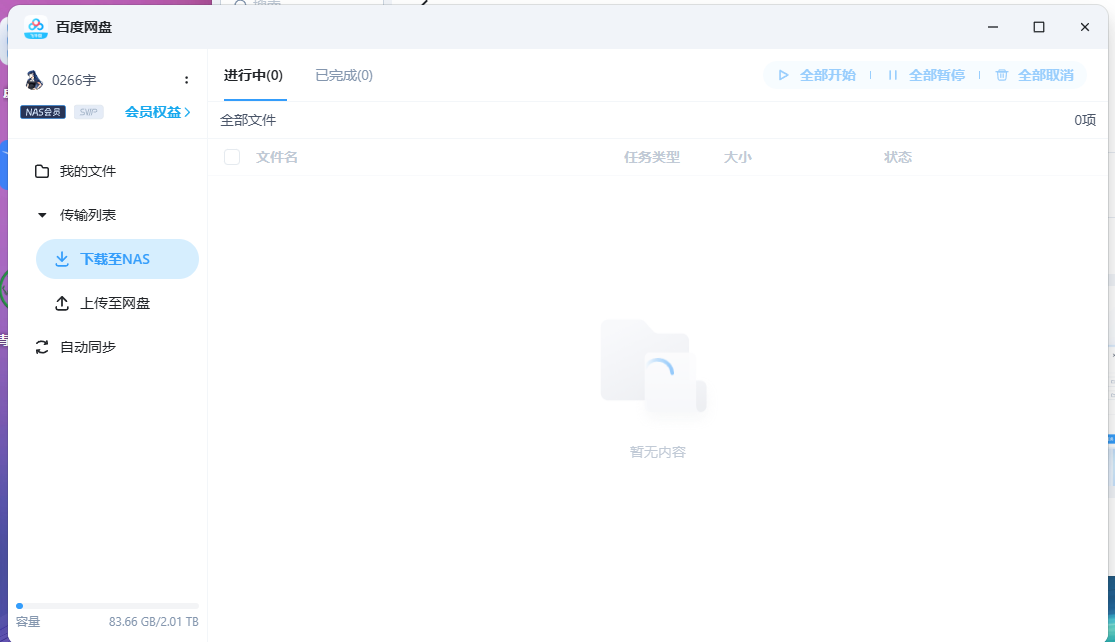Screen dimensions: 1115x642
Task: Switch to the 进行中(0) tab
Action: (x=253, y=75)
